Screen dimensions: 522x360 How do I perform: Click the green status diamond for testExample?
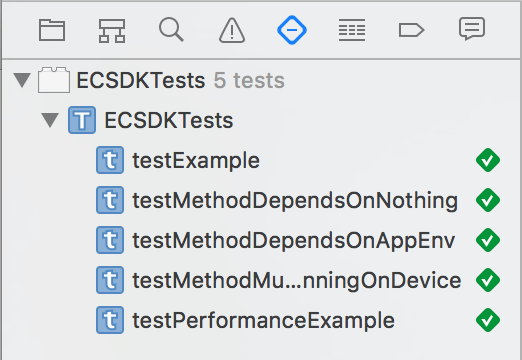tap(488, 160)
